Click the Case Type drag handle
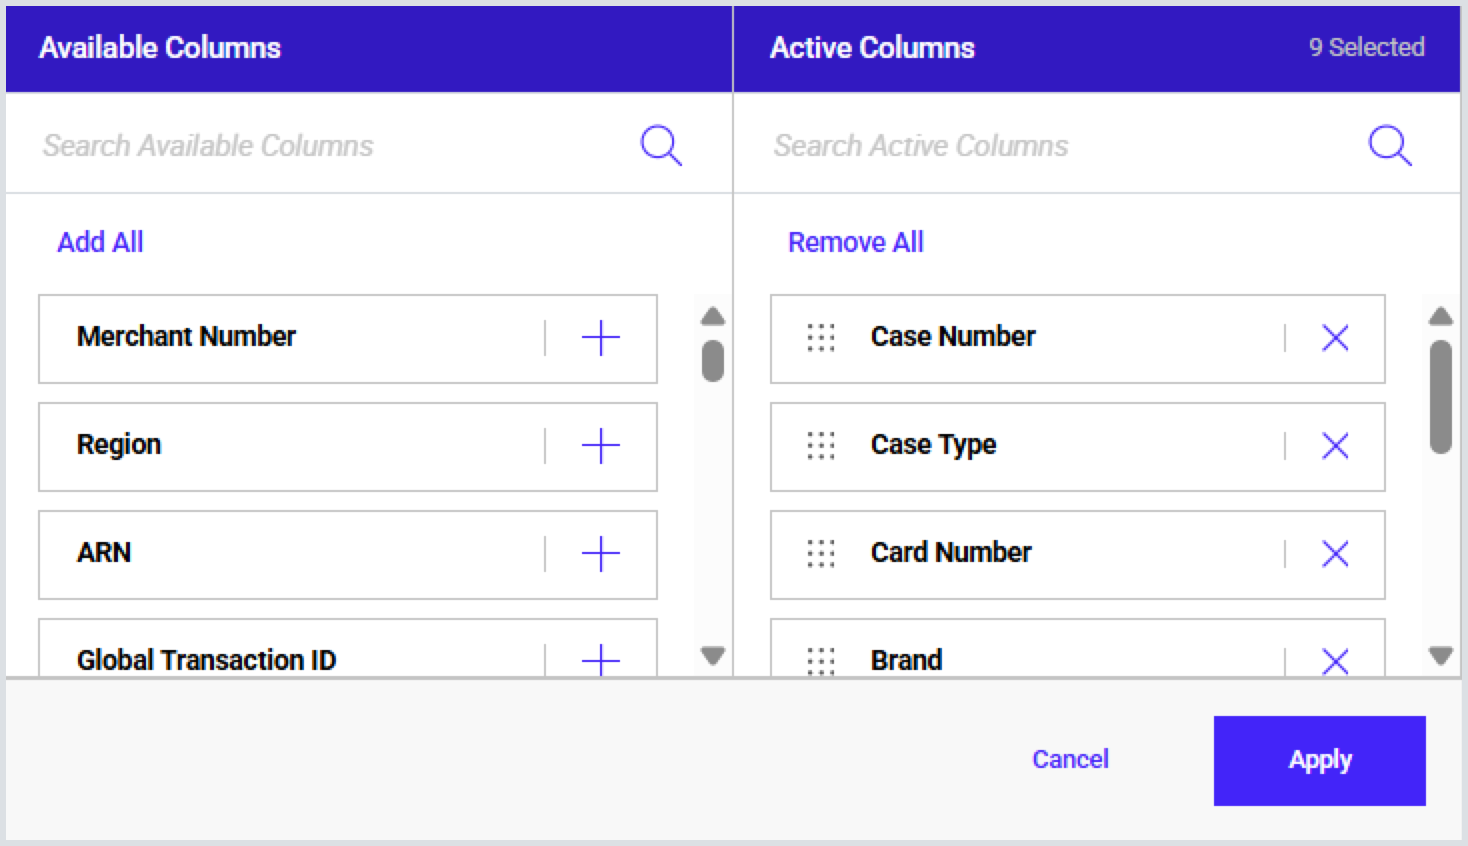Image resolution: width=1468 pixels, height=846 pixels. tap(820, 446)
